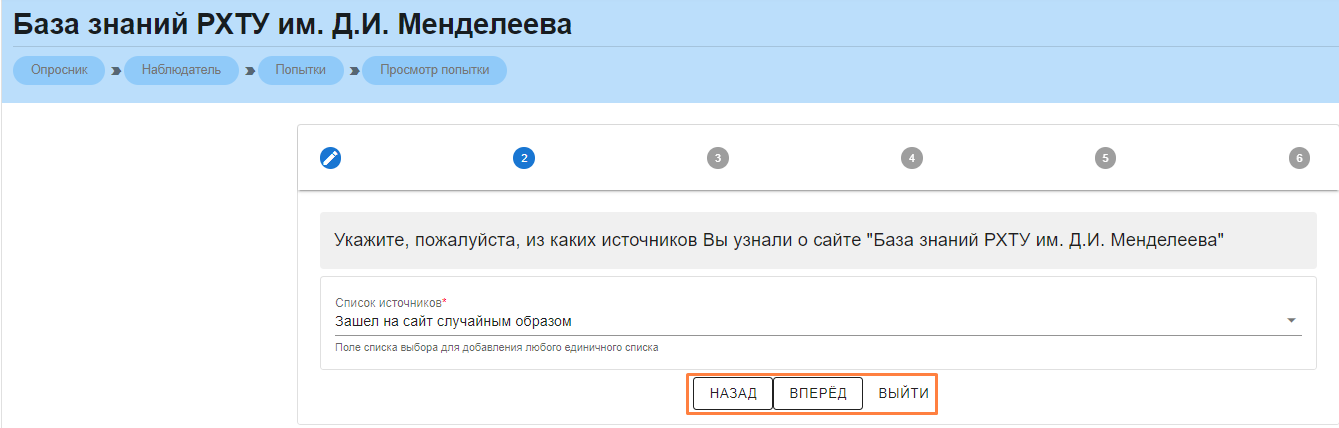Jump to step 3 circle
Viewport: 1339px width, 428px height.
click(717, 158)
